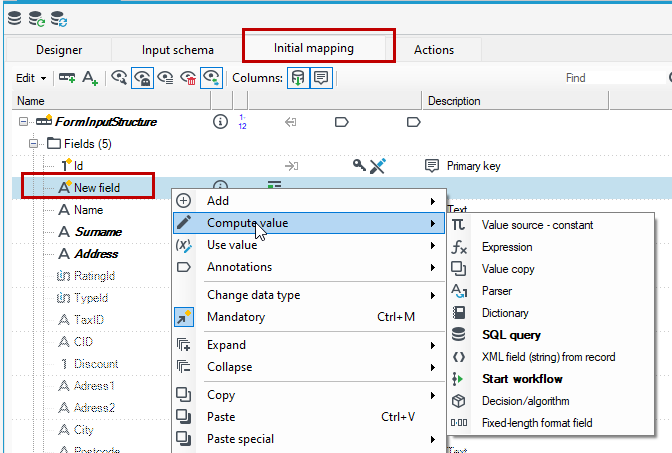
Task: Expand the Annotations submenu arrow
Action: (x=433, y=267)
